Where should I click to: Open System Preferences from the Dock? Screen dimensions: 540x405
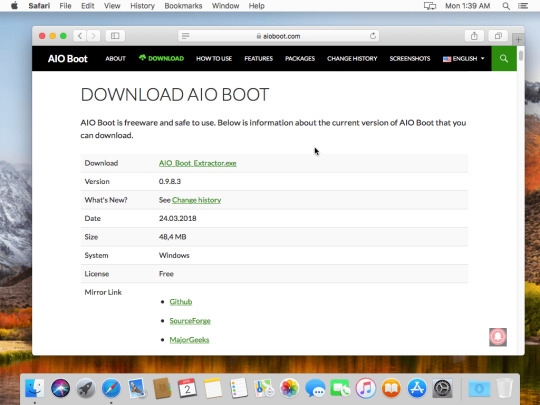point(442,388)
